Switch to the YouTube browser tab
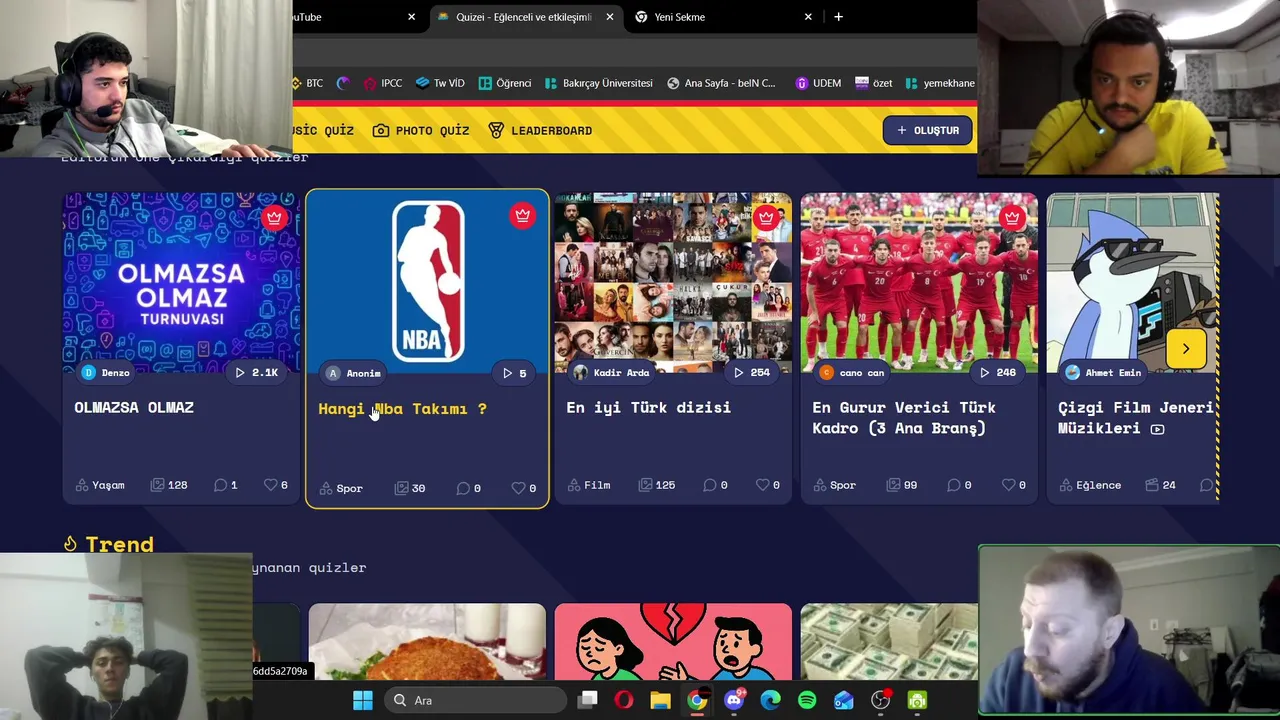This screenshot has width=1280, height=720. coord(350,17)
